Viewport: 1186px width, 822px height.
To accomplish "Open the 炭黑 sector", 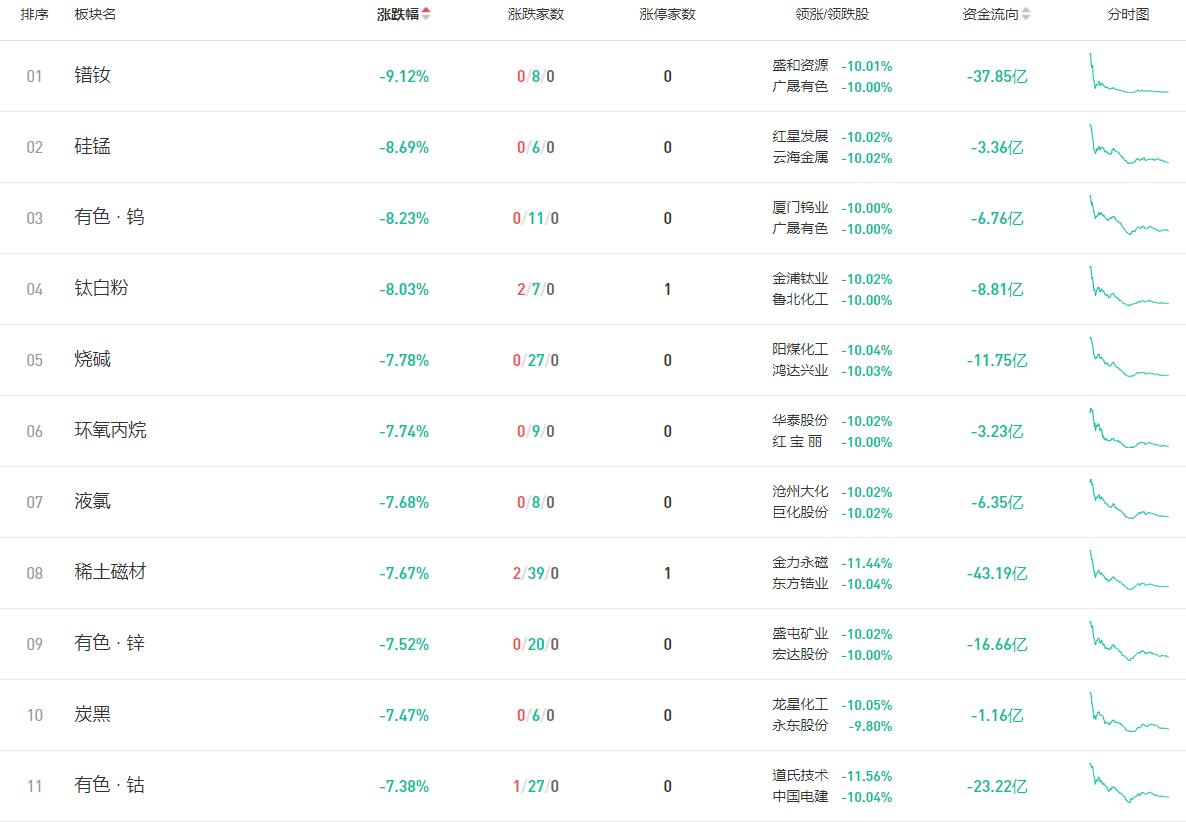I will (92, 715).
